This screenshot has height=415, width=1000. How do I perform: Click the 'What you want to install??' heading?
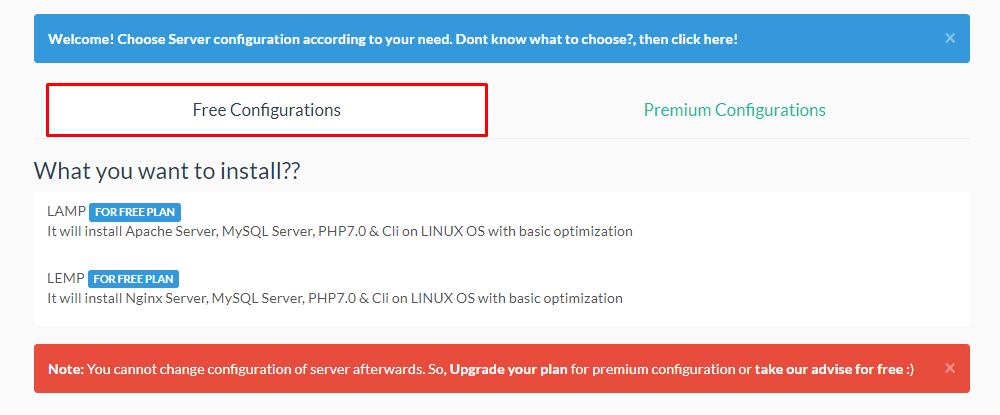pyautogui.click(x=167, y=171)
